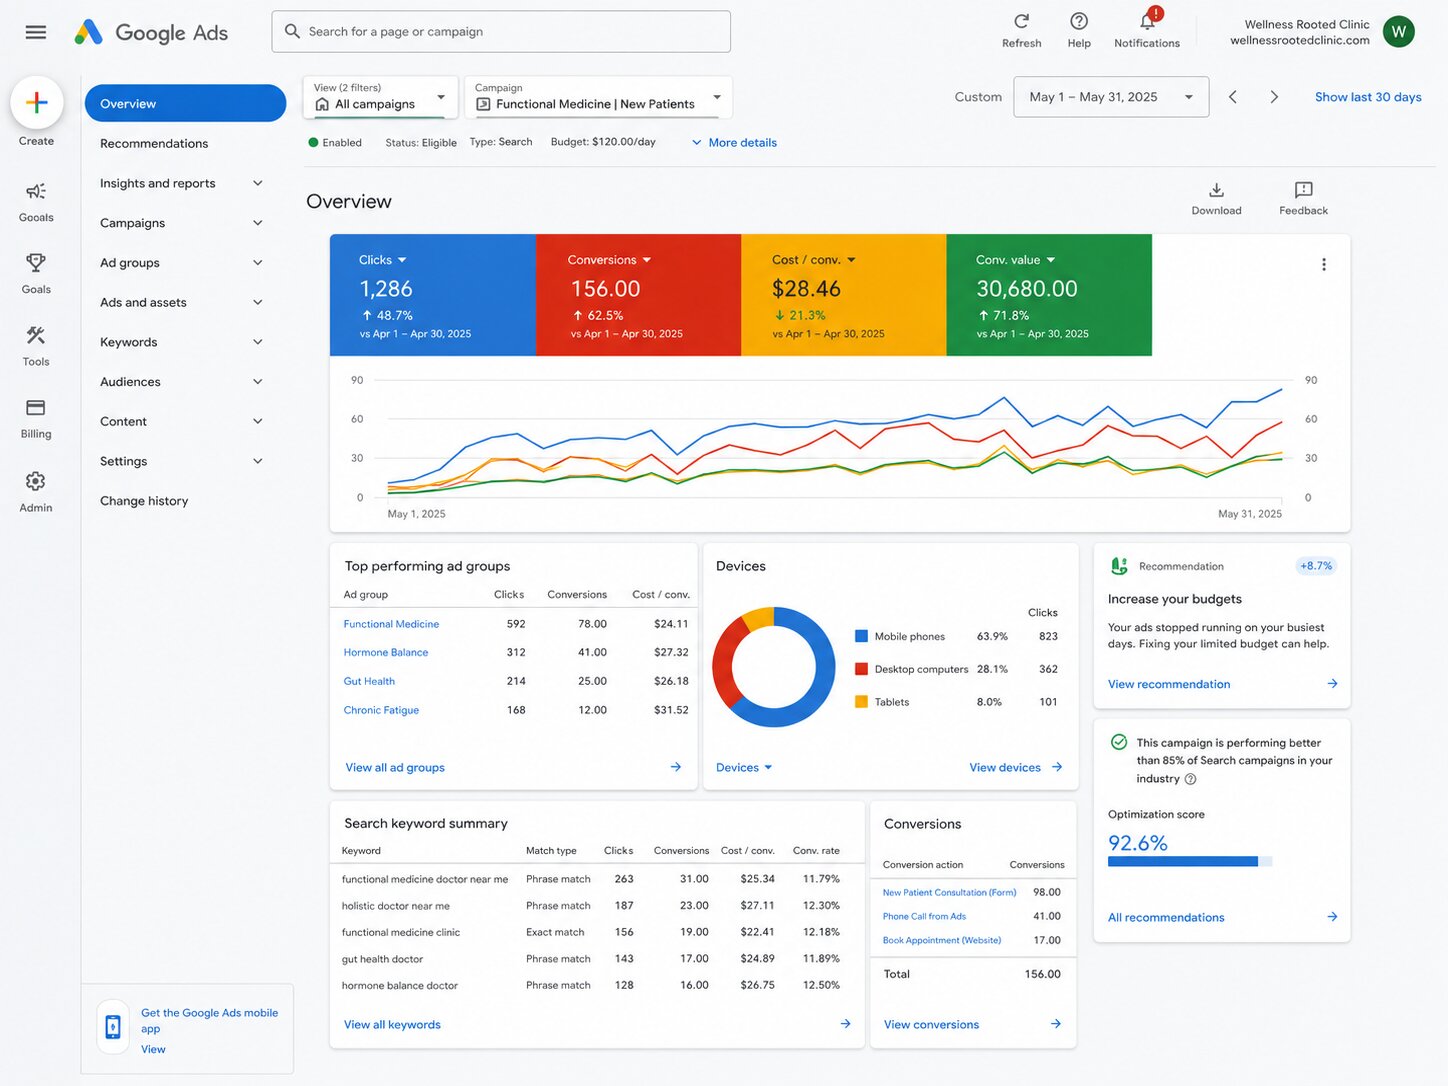This screenshot has width=1448, height=1086.
Task: Open Recommendations in sidebar
Action: pos(154,143)
